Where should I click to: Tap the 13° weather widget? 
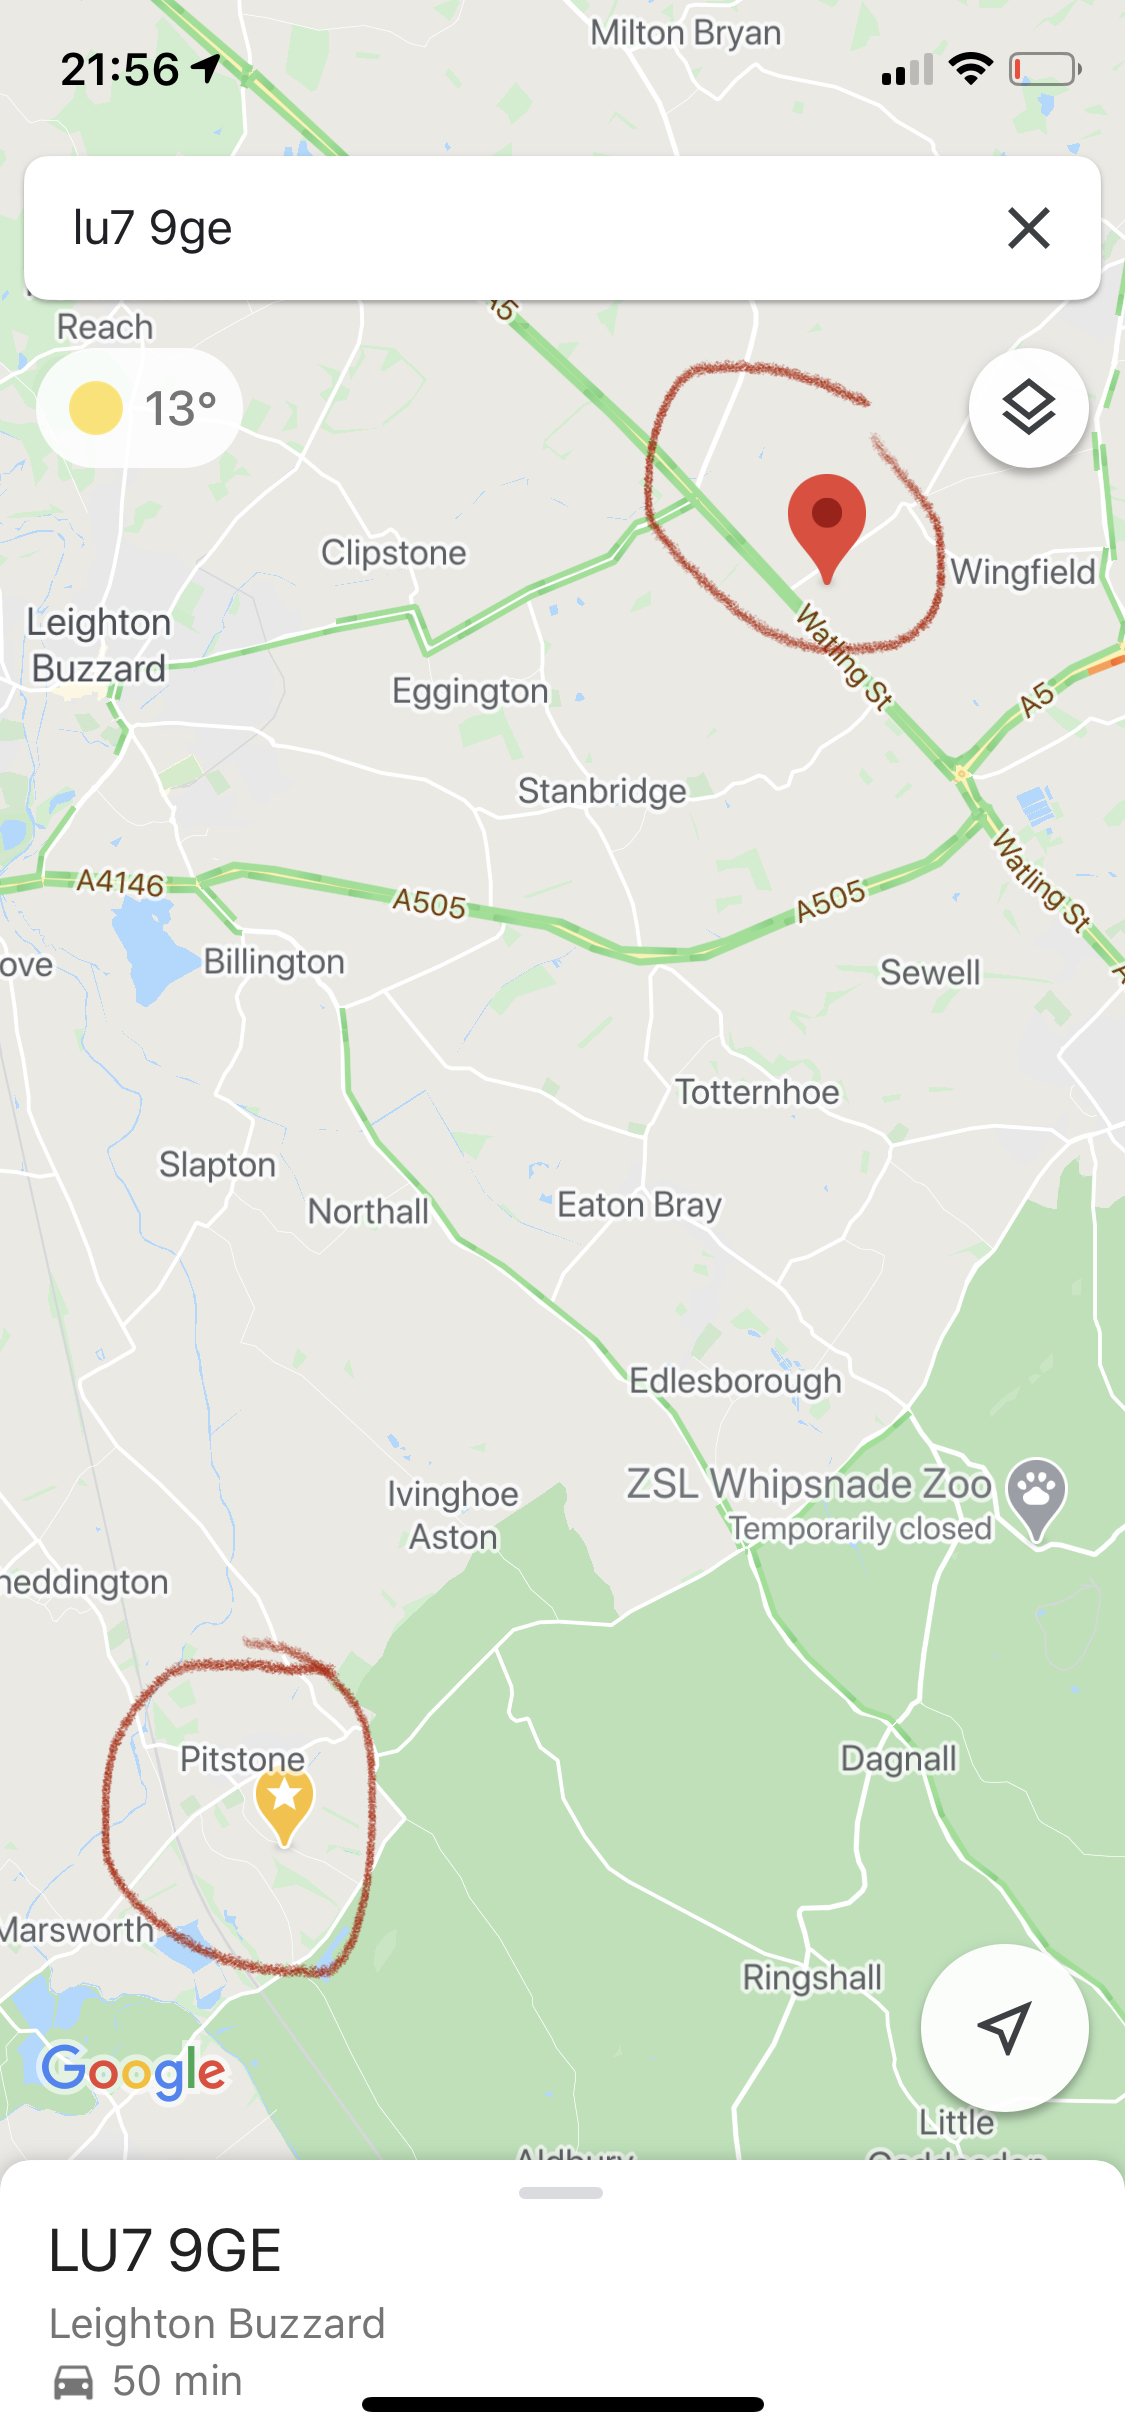(140, 408)
